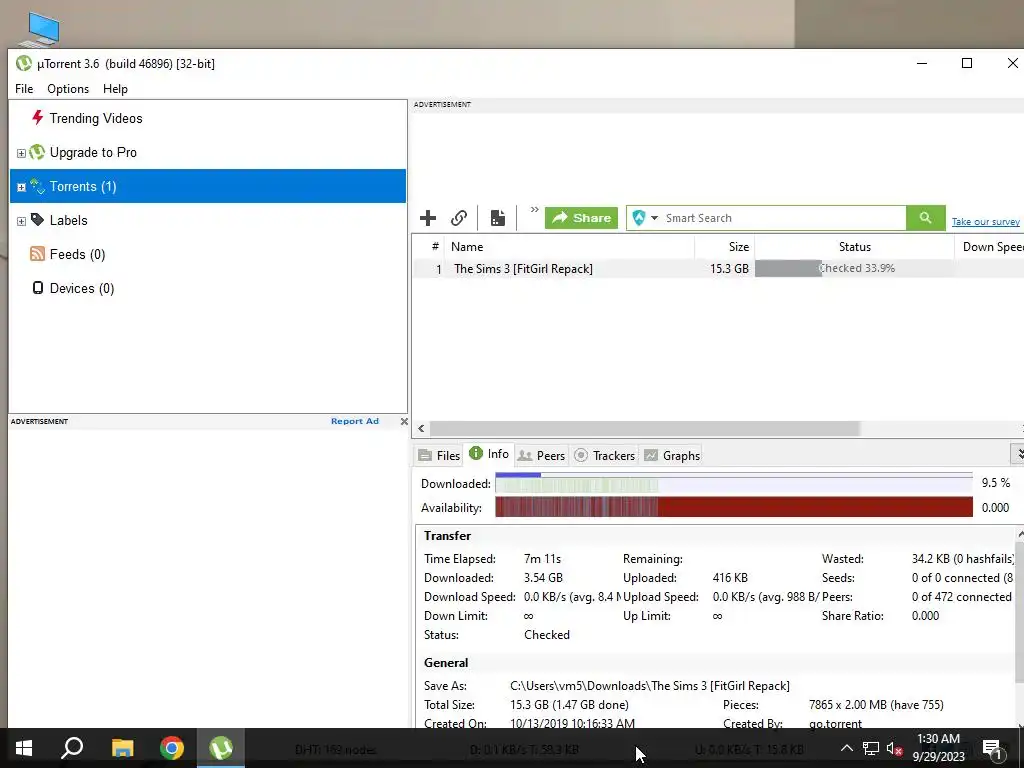Close the sidebar advertisement panel
This screenshot has height=768, width=1024.
point(404,421)
